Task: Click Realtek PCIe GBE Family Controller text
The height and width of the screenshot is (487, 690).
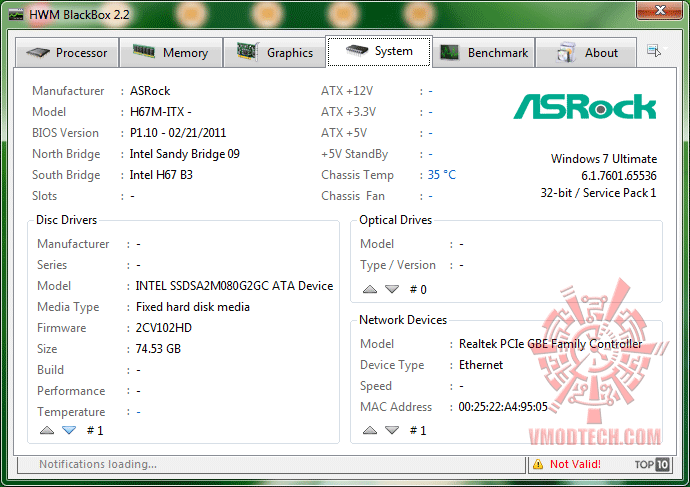Action: click(551, 344)
